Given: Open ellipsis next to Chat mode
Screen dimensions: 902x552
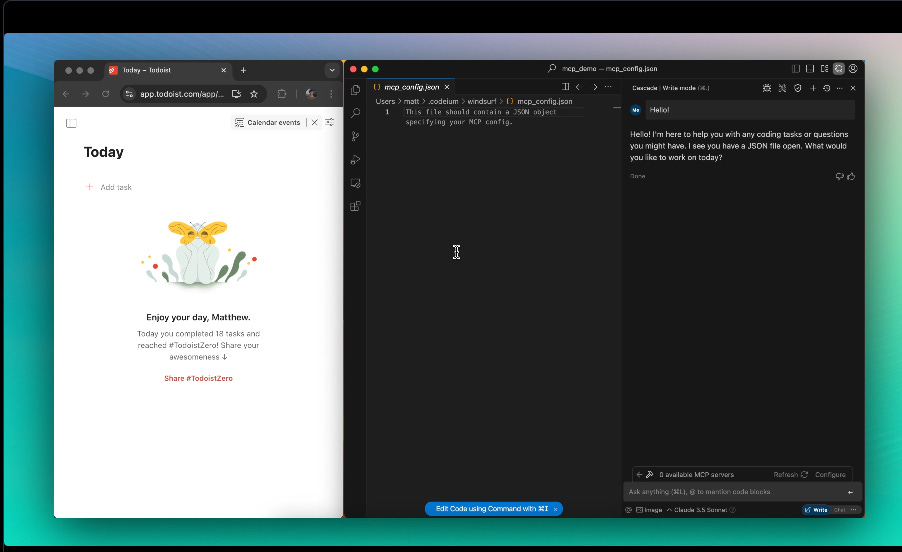Looking at the screenshot, I should tap(854, 510).
